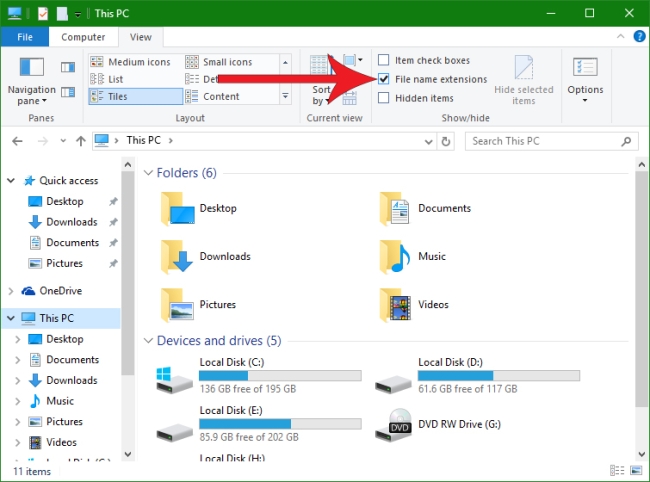Go back with the Back arrow
Screen dimensions: 650x482
point(17,141)
